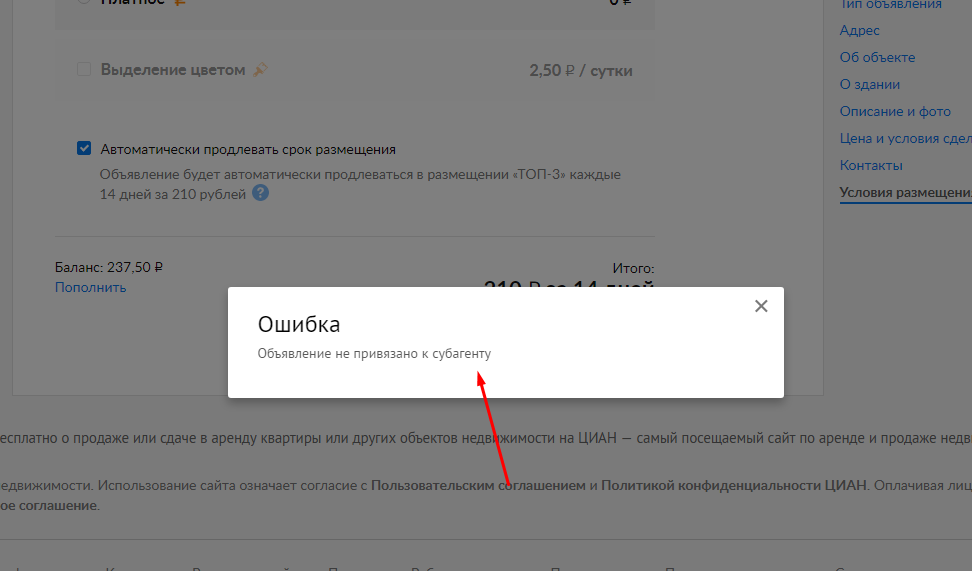Open the Описание и фото section
This screenshot has height=571, width=972.
click(895, 112)
